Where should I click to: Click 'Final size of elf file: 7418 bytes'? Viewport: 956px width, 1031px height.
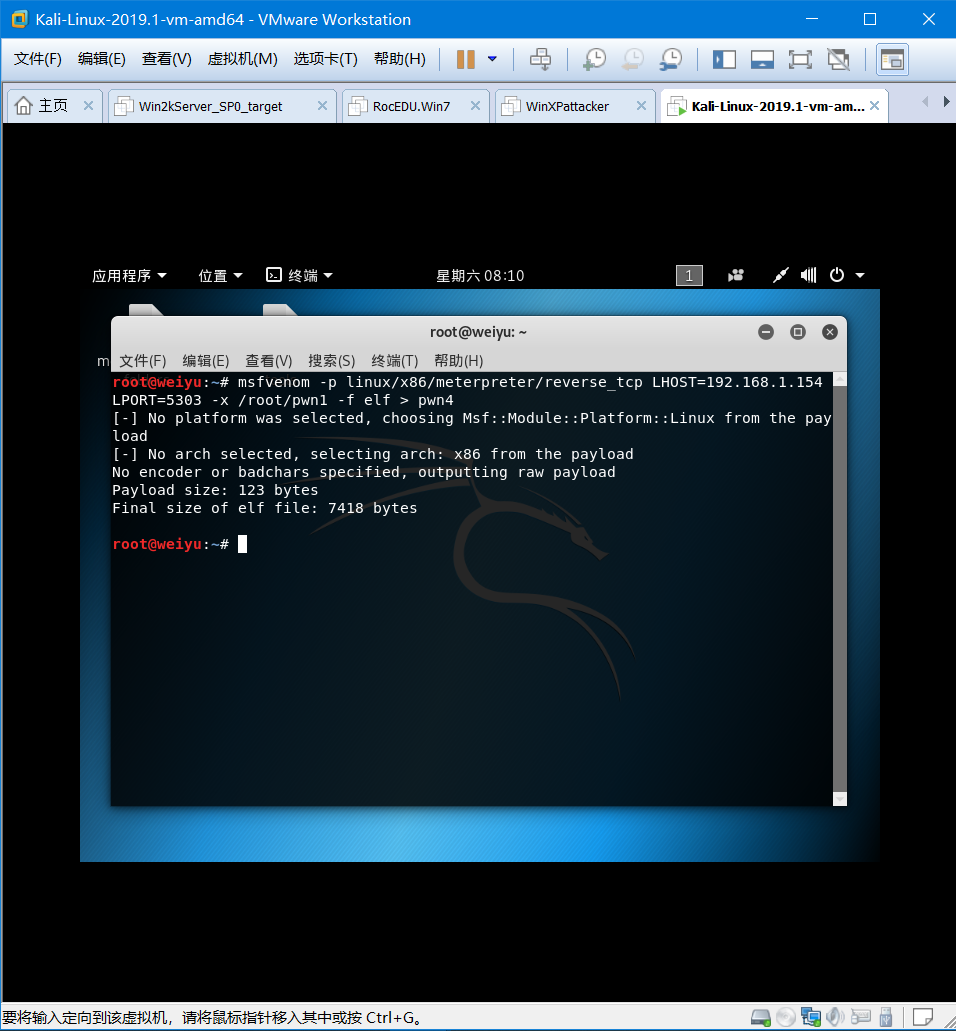264,508
